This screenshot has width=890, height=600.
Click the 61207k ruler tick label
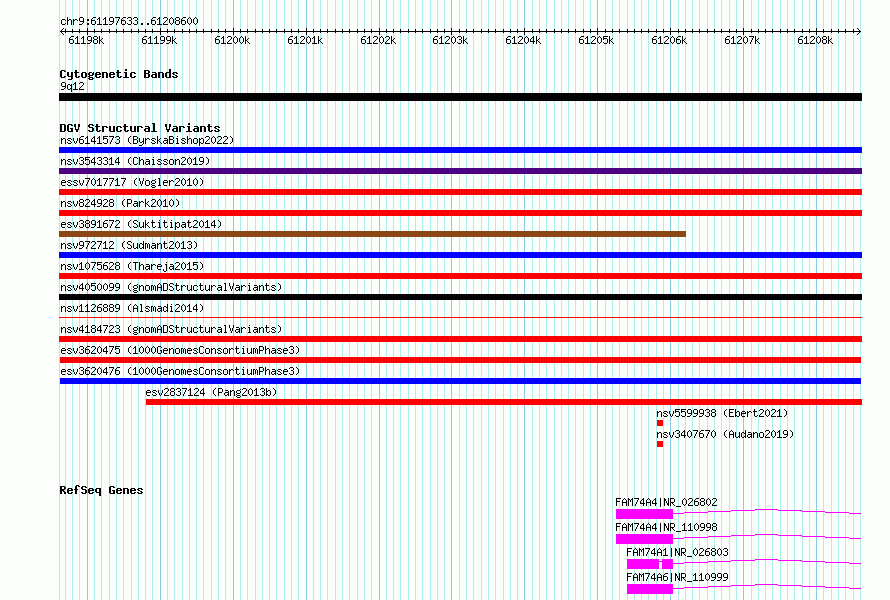(x=742, y=40)
